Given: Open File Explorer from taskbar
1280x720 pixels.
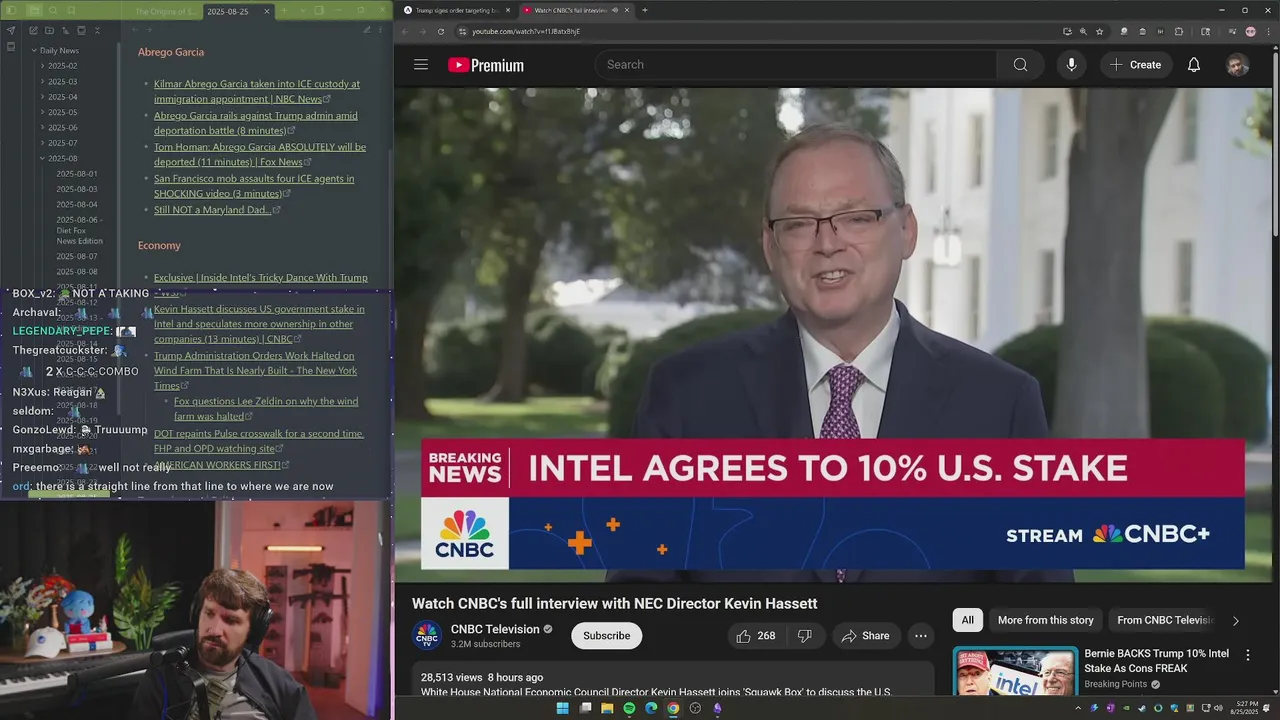Looking at the screenshot, I should [x=607, y=708].
